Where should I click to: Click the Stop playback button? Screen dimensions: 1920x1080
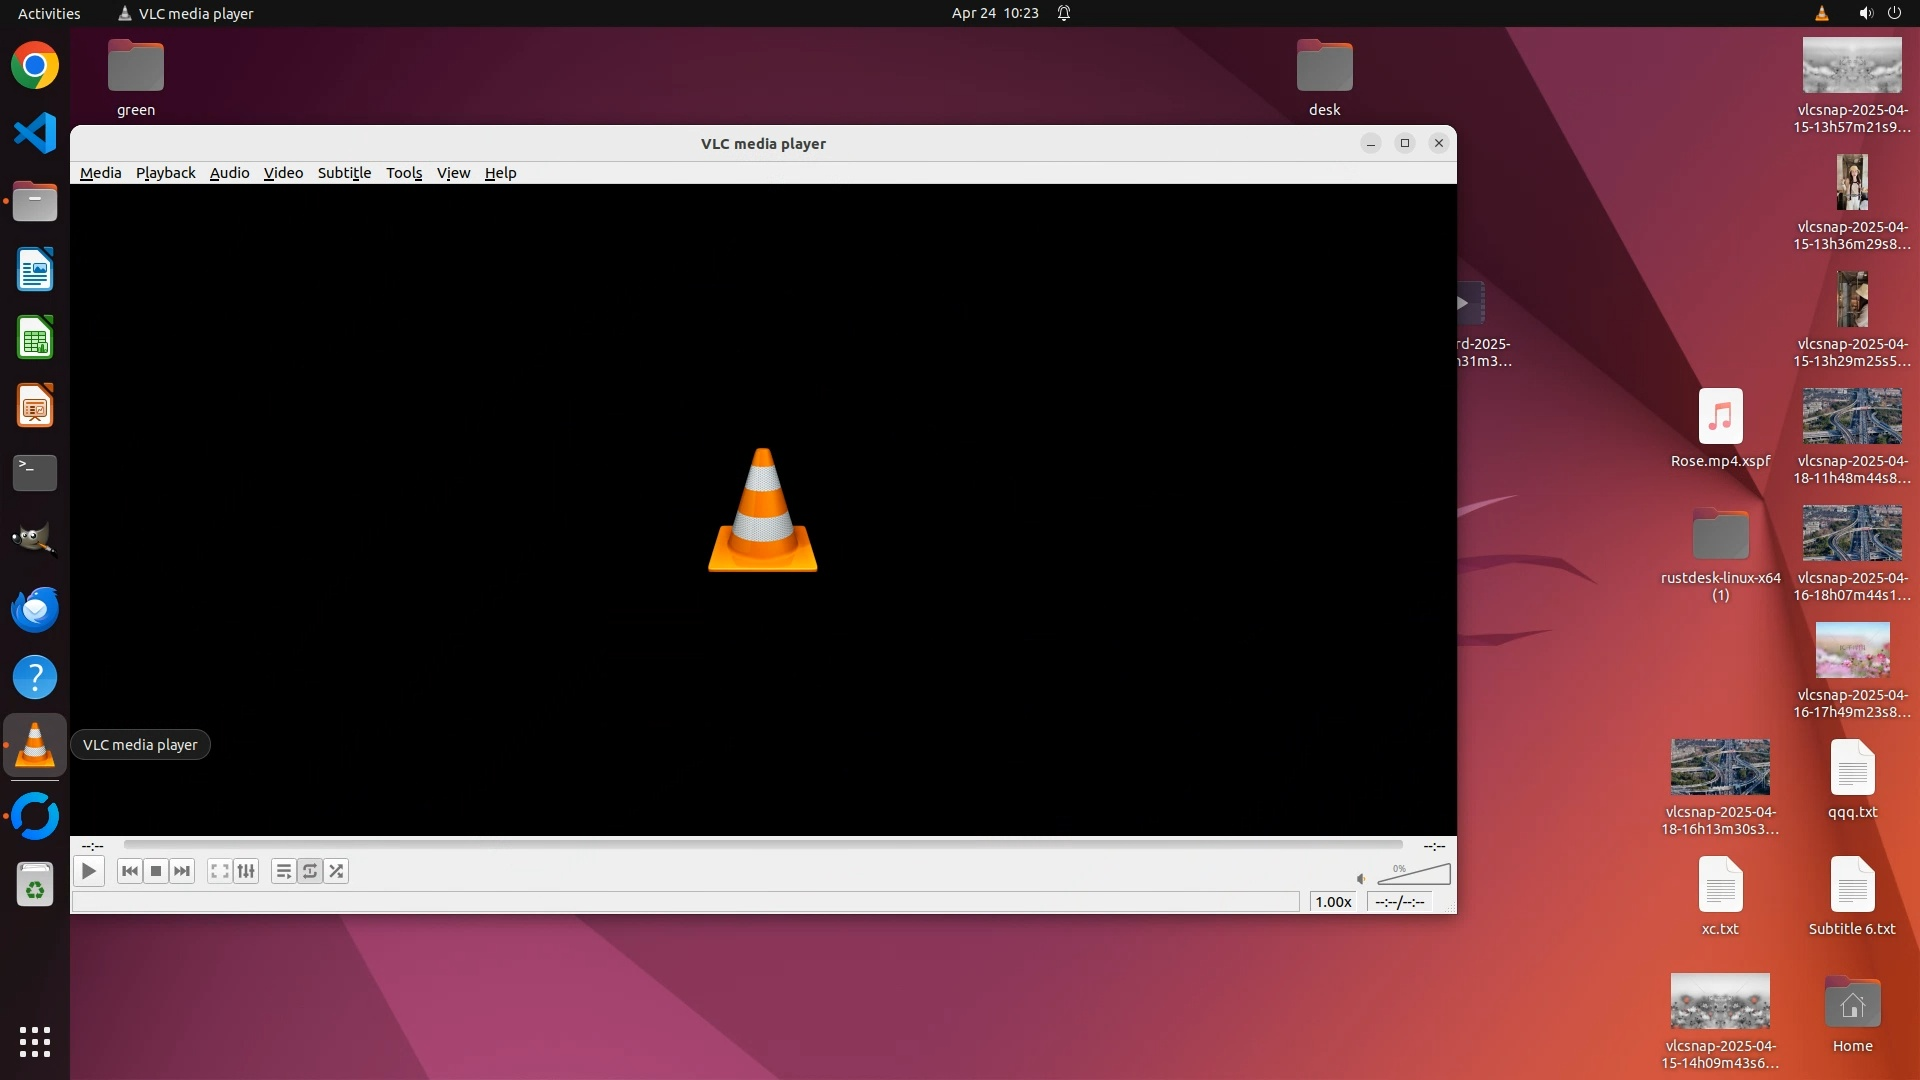pyautogui.click(x=156, y=871)
